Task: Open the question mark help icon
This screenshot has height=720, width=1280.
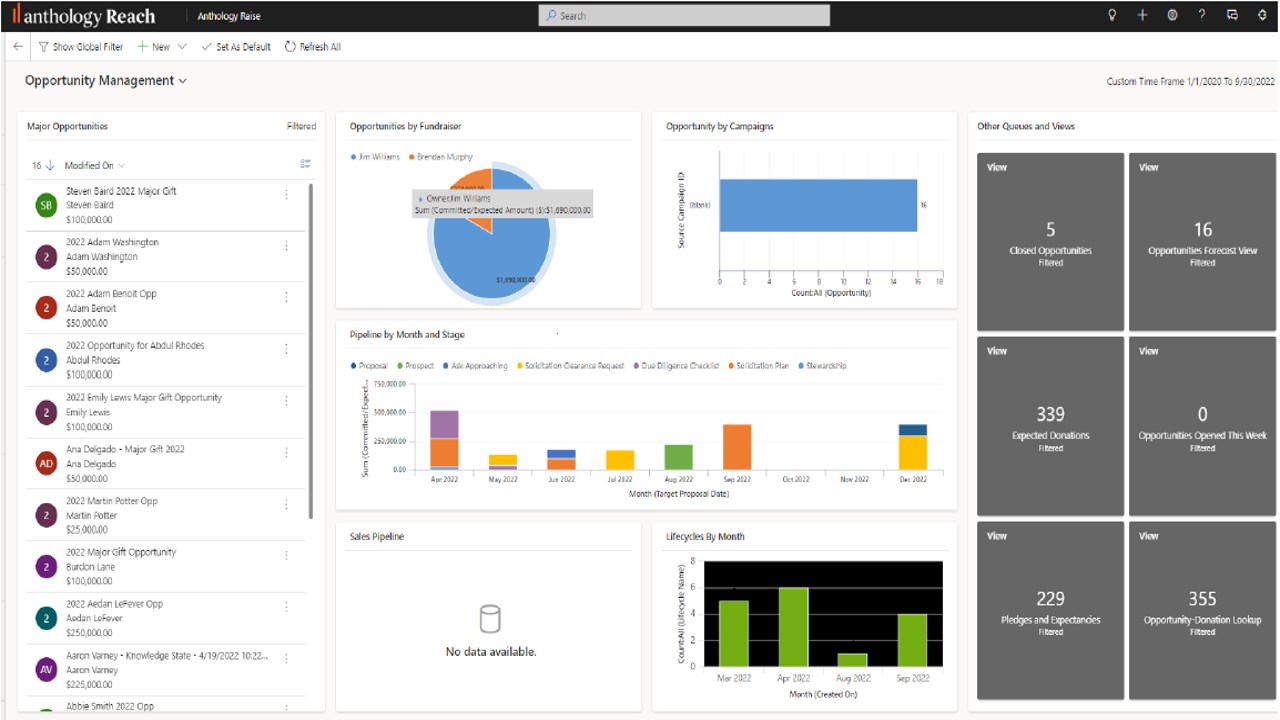Action: click(1202, 15)
